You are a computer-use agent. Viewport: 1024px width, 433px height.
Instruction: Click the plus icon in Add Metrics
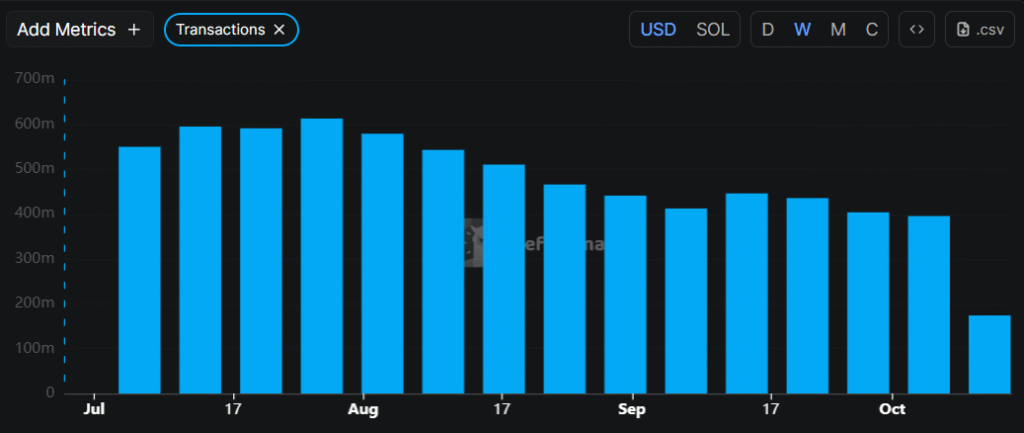coord(134,30)
